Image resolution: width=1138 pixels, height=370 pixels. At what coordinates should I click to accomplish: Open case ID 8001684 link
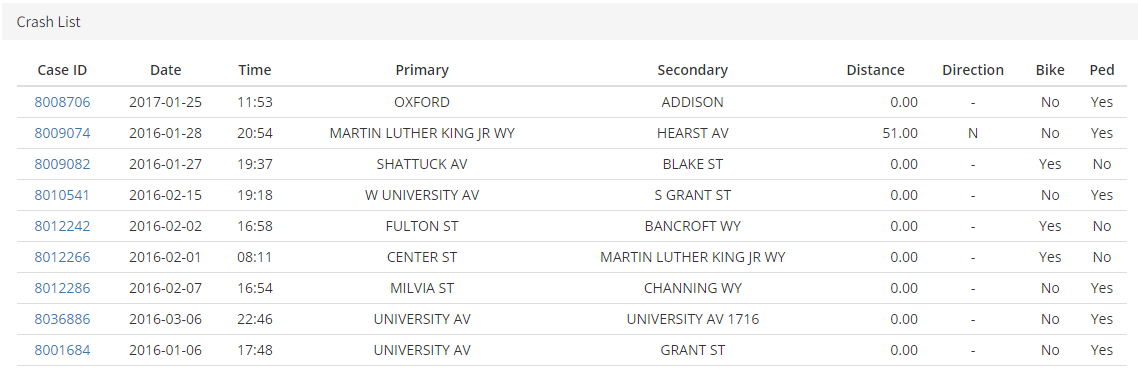[x=62, y=350]
